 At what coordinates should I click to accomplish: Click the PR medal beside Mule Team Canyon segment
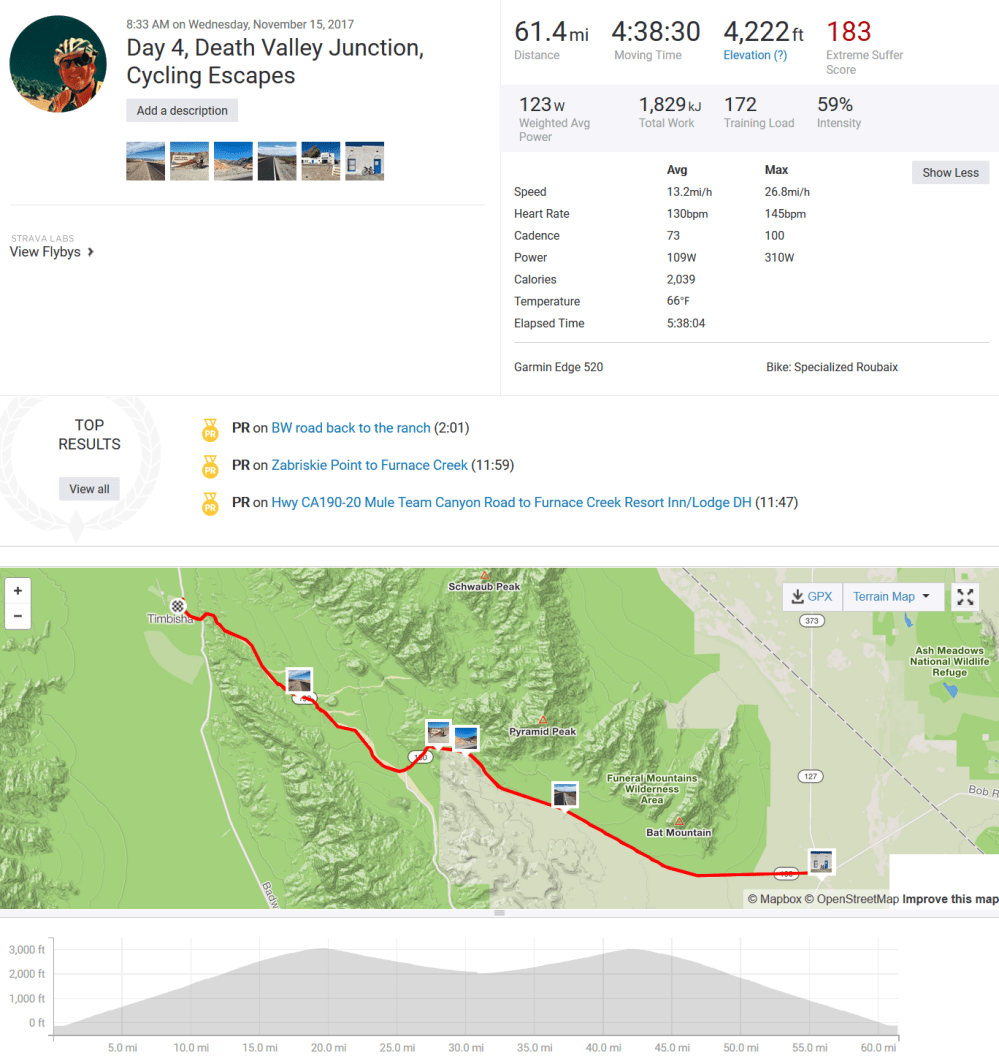click(x=210, y=503)
